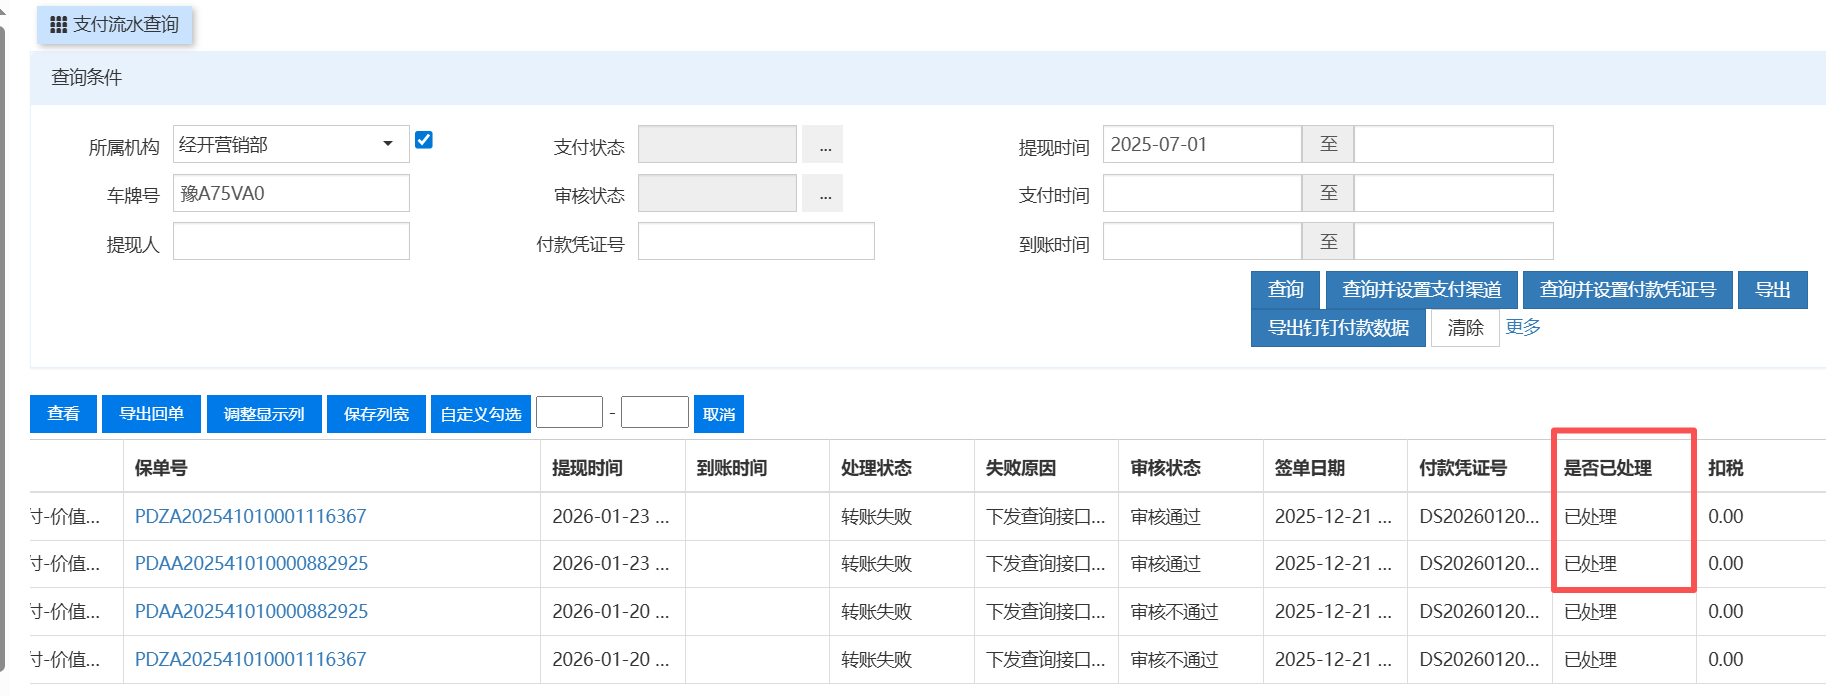Click the 审核状态 field

point(717,193)
